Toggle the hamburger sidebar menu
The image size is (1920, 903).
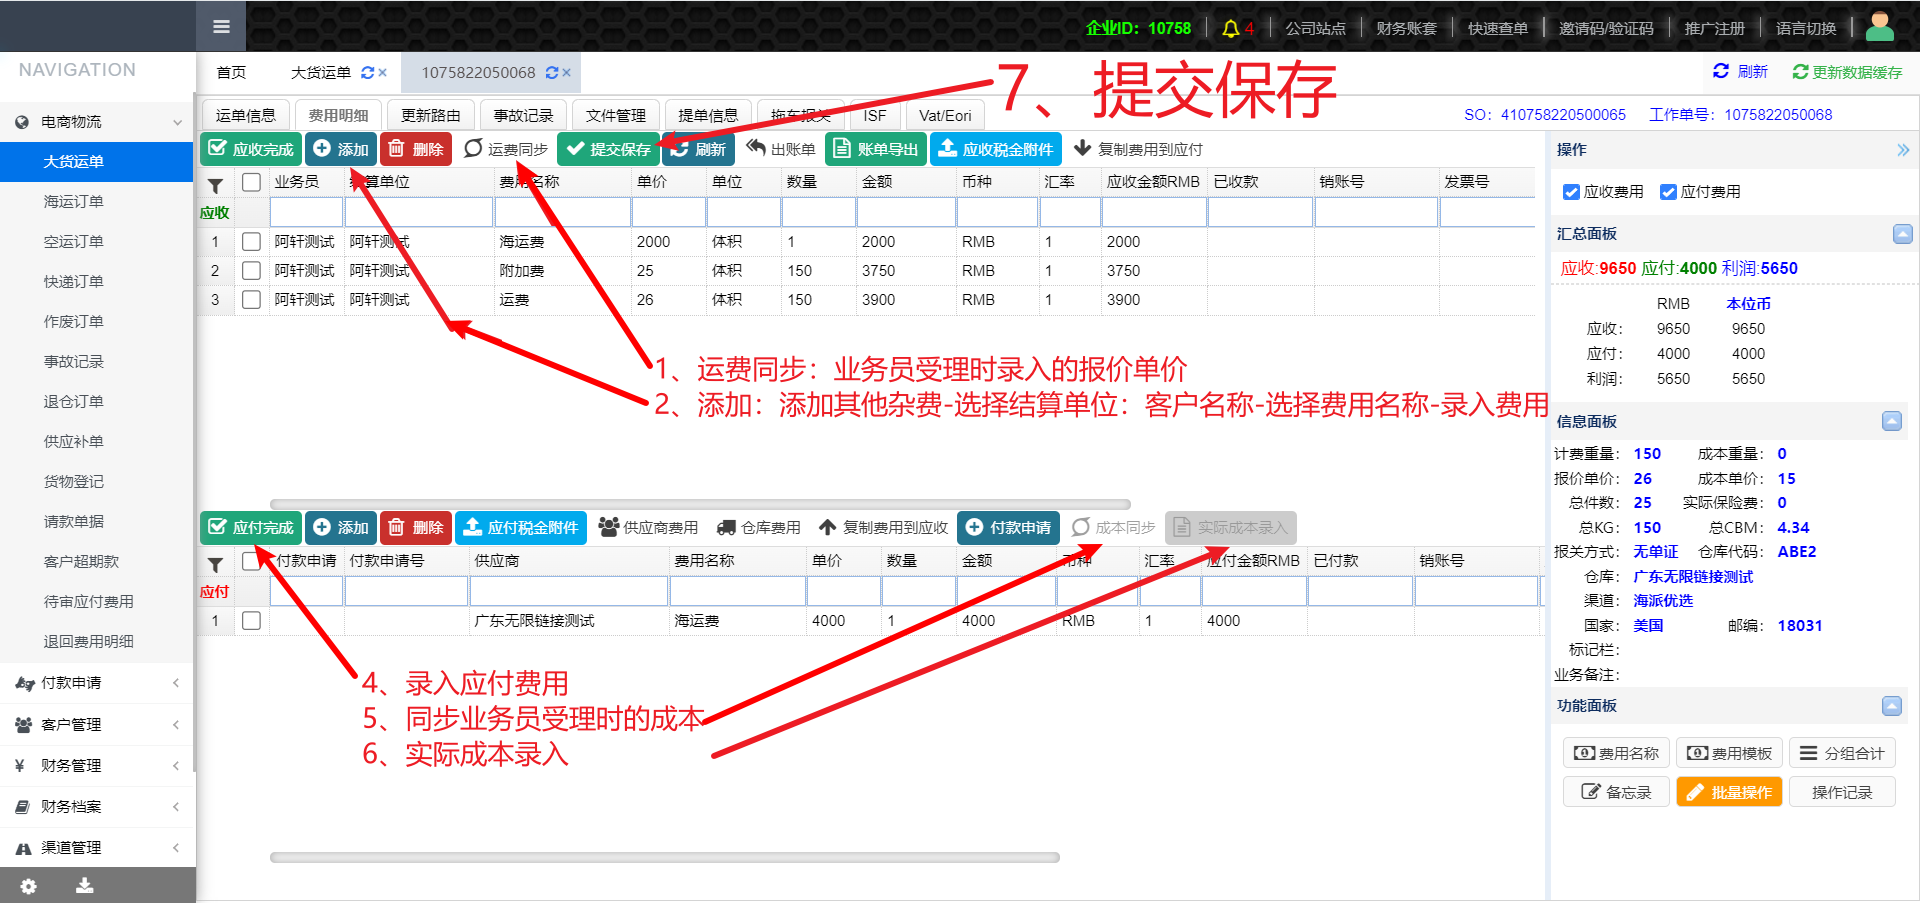pyautogui.click(x=221, y=27)
